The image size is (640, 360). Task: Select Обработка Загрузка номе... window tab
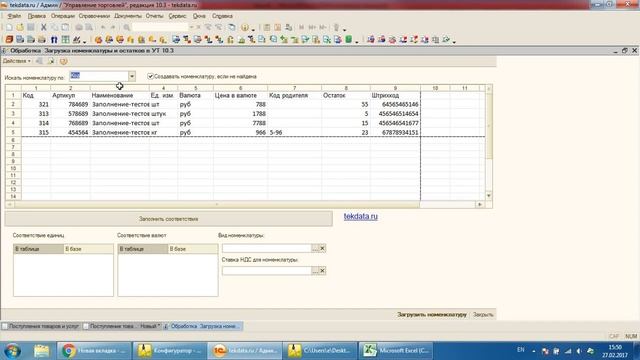pos(202,326)
